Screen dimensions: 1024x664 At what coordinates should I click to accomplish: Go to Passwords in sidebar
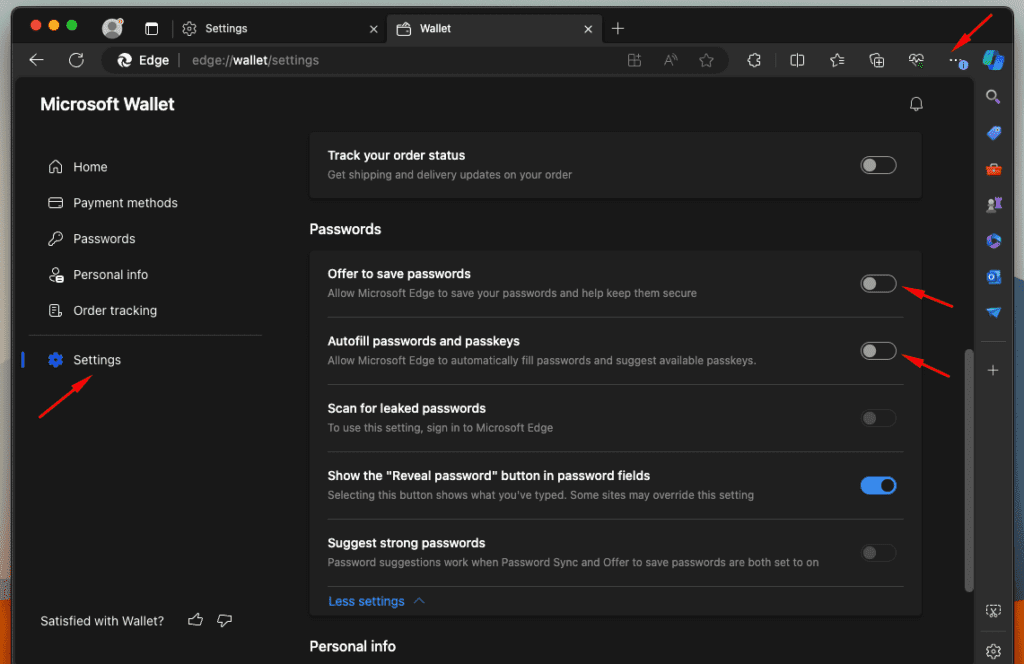click(x=104, y=239)
